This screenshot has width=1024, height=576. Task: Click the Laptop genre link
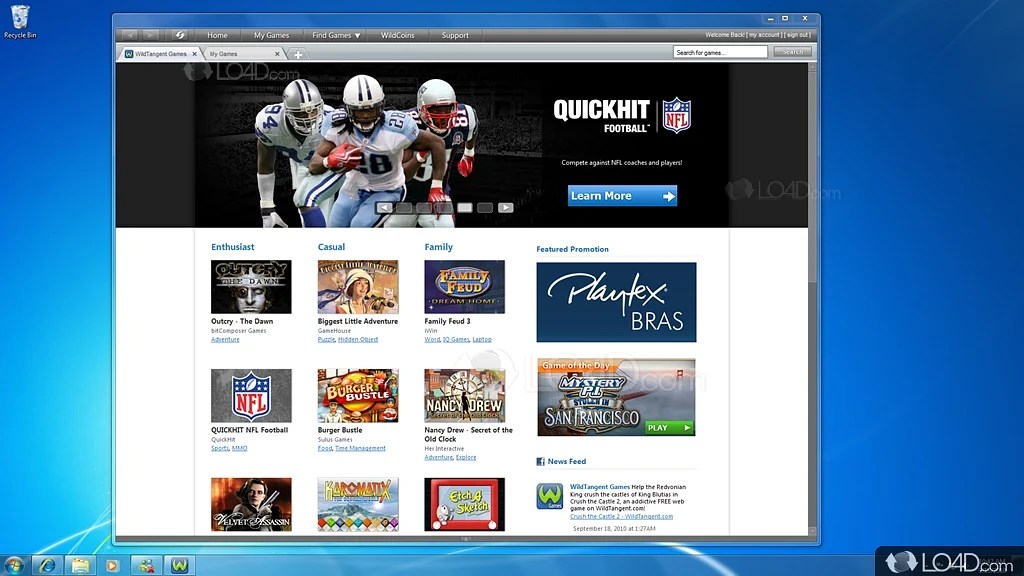(x=482, y=340)
